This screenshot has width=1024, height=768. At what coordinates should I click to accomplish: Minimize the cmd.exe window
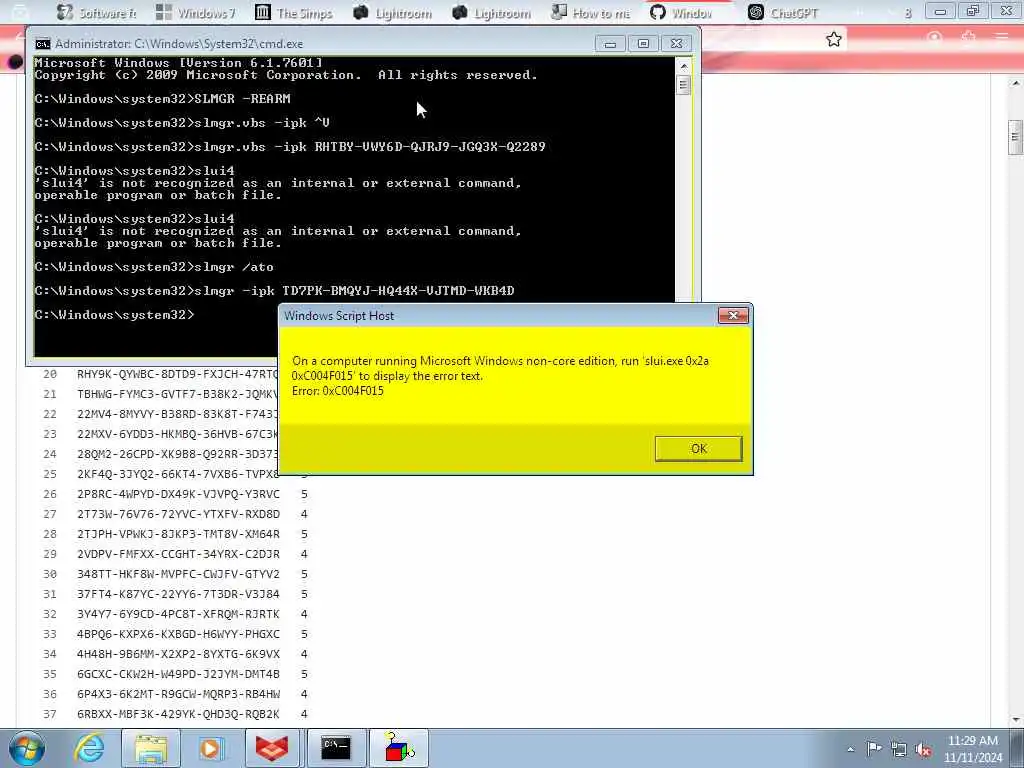[x=610, y=44]
